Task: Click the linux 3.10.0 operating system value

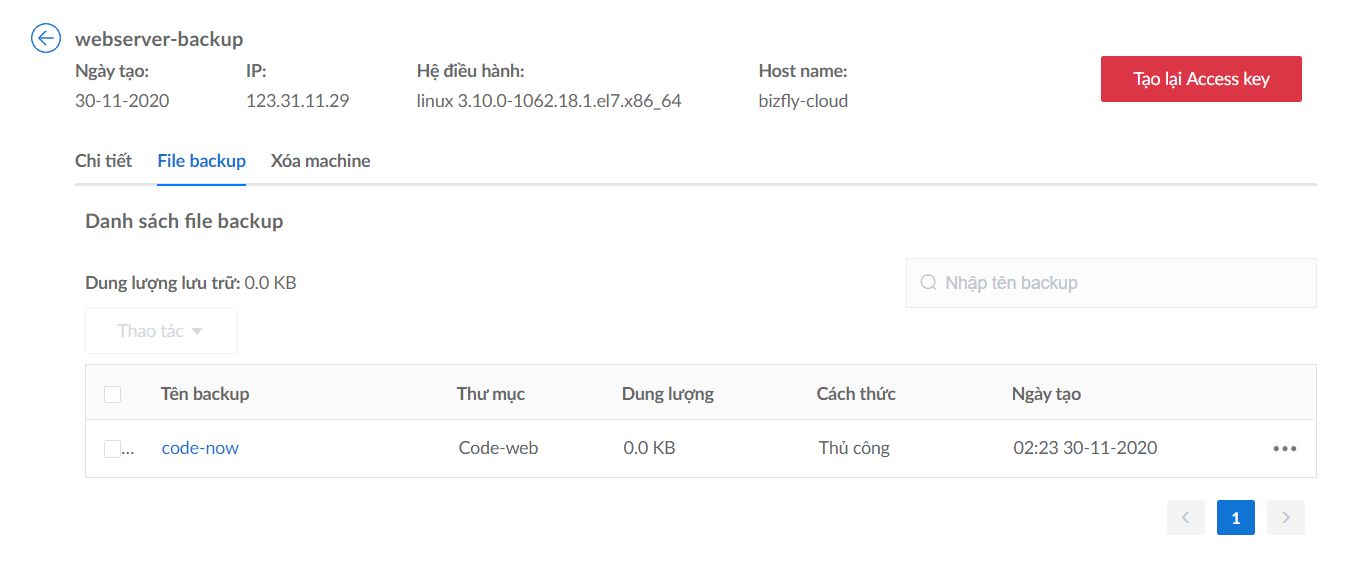Action: (x=549, y=101)
